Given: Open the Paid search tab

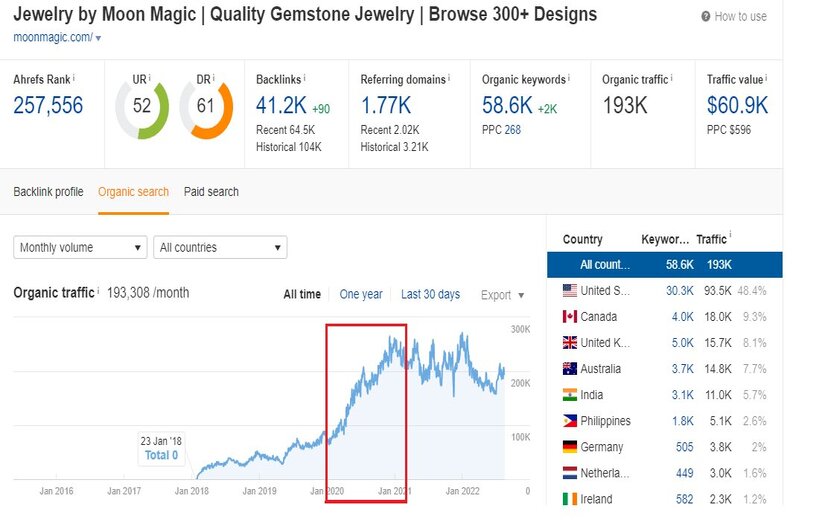Looking at the screenshot, I should point(211,192).
